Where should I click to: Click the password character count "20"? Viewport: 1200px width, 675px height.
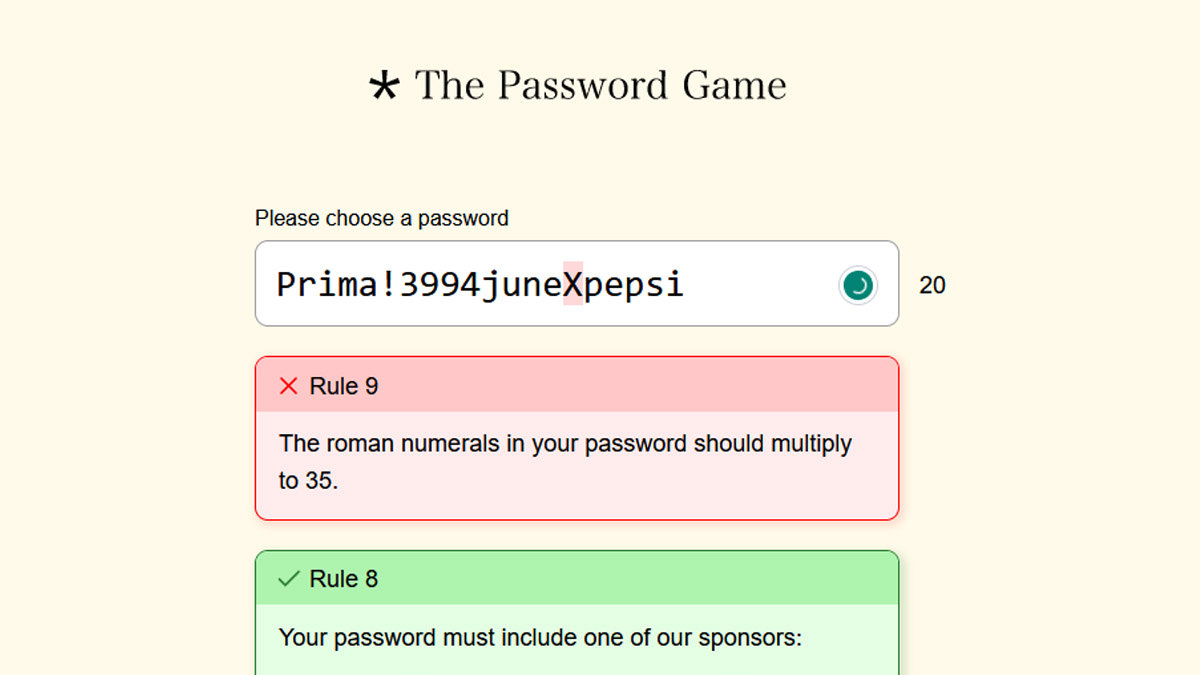(932, 286)
